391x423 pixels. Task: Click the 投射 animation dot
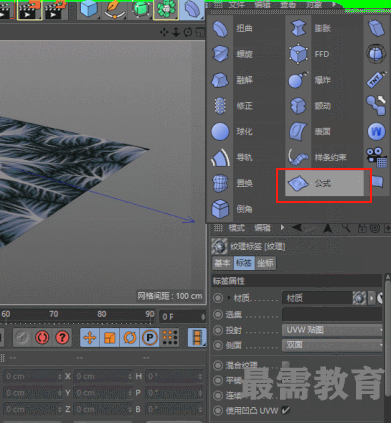218,330
